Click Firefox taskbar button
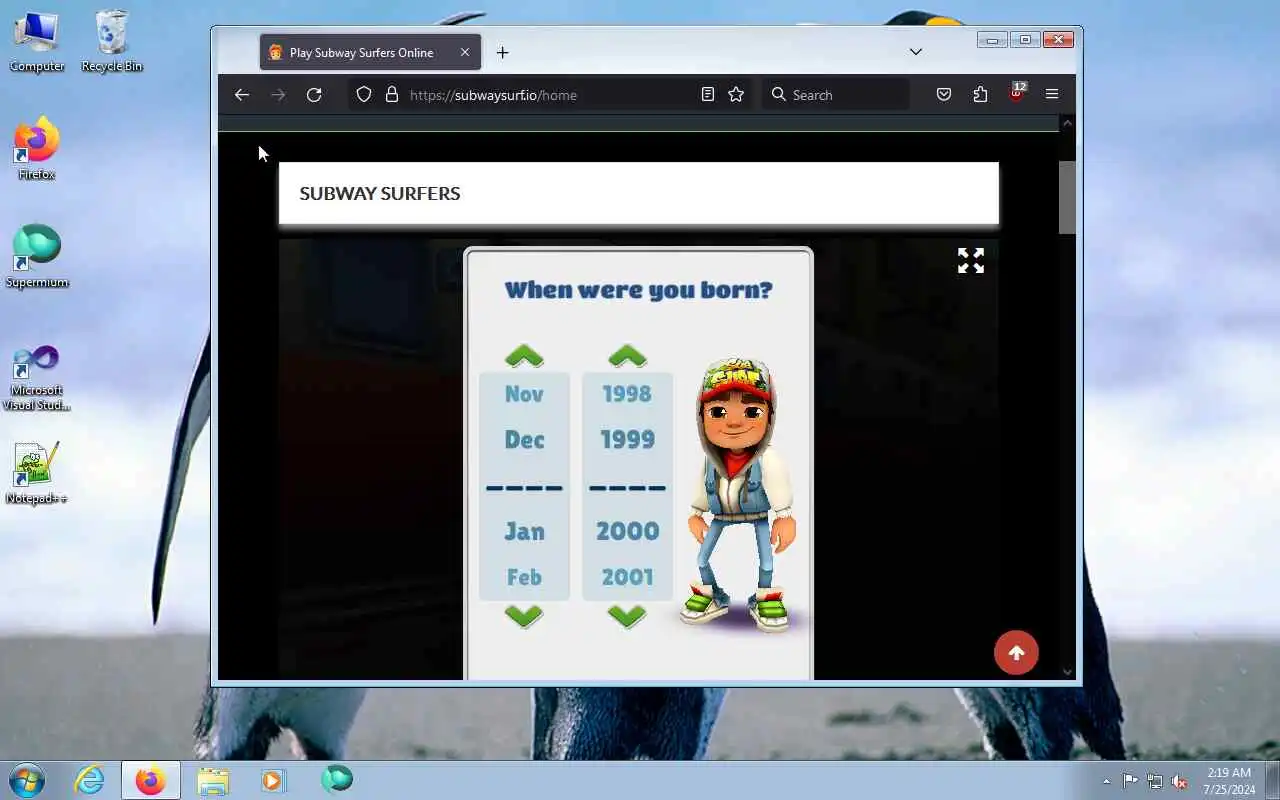Viewport: 1280px width, 800px height. (151, 780)
